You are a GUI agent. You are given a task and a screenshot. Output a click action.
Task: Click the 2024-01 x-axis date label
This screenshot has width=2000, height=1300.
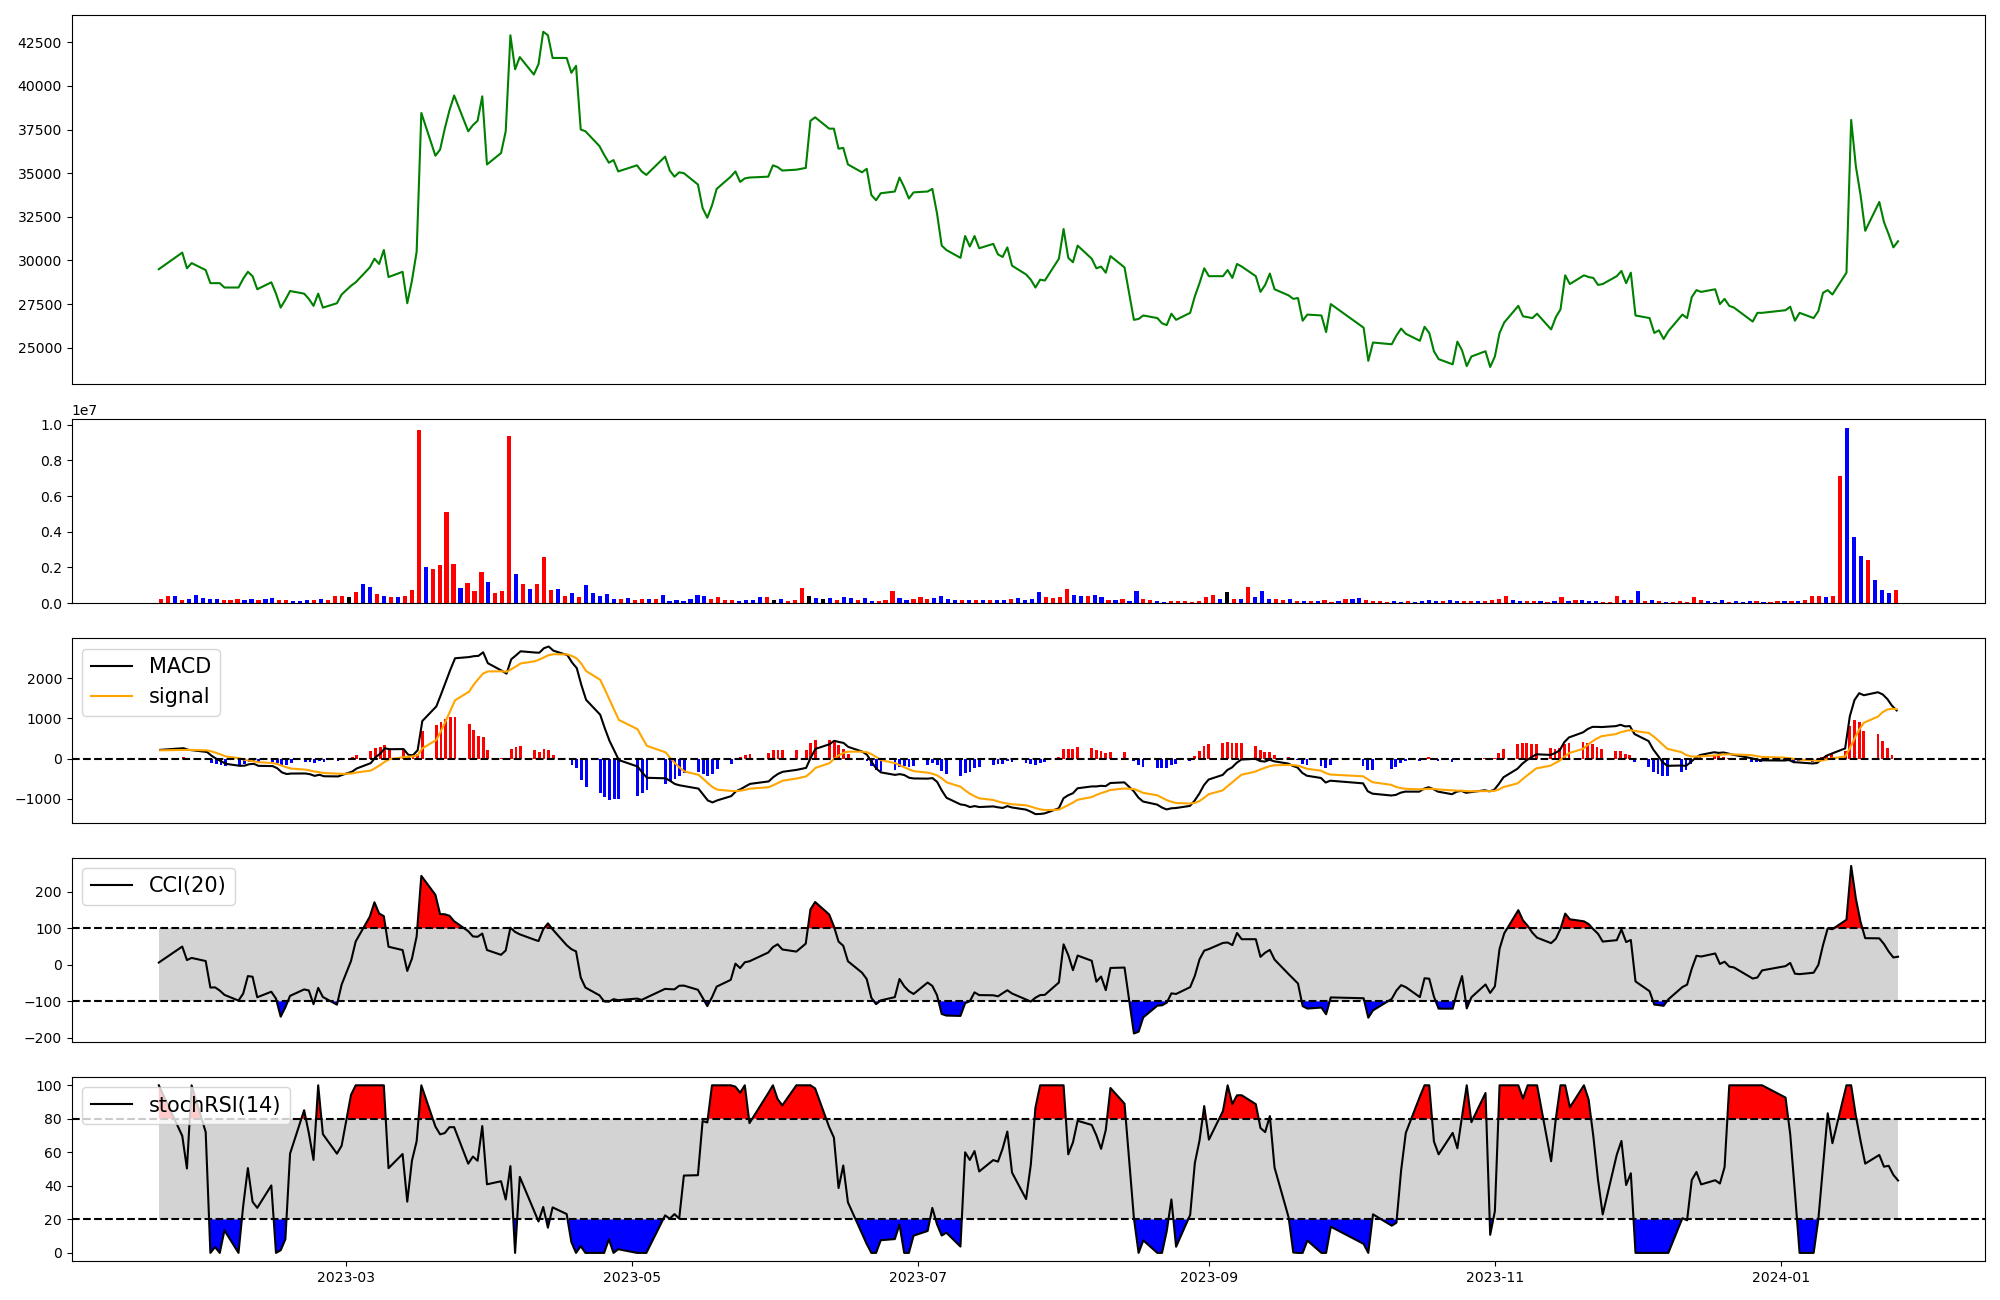click(1781, 1277)
